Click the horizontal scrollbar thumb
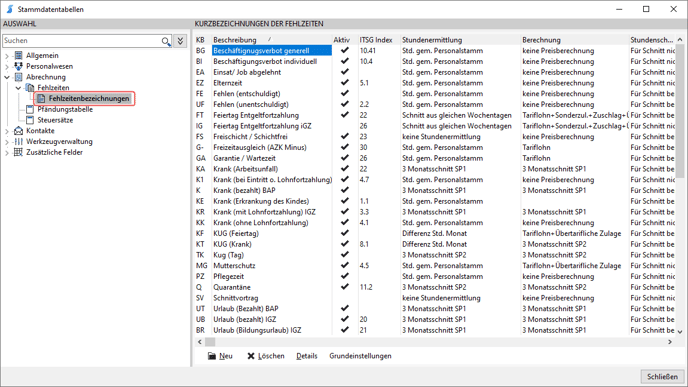Screen dimensions: 688x387 pos(210,342)
